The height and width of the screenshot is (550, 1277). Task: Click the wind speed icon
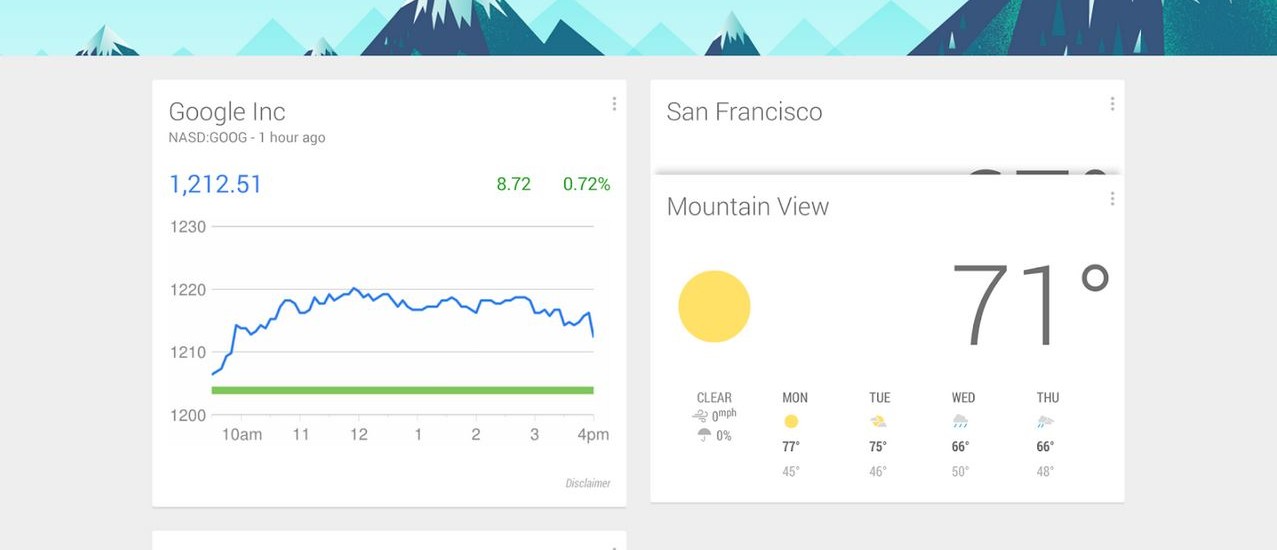coord(700,415)
